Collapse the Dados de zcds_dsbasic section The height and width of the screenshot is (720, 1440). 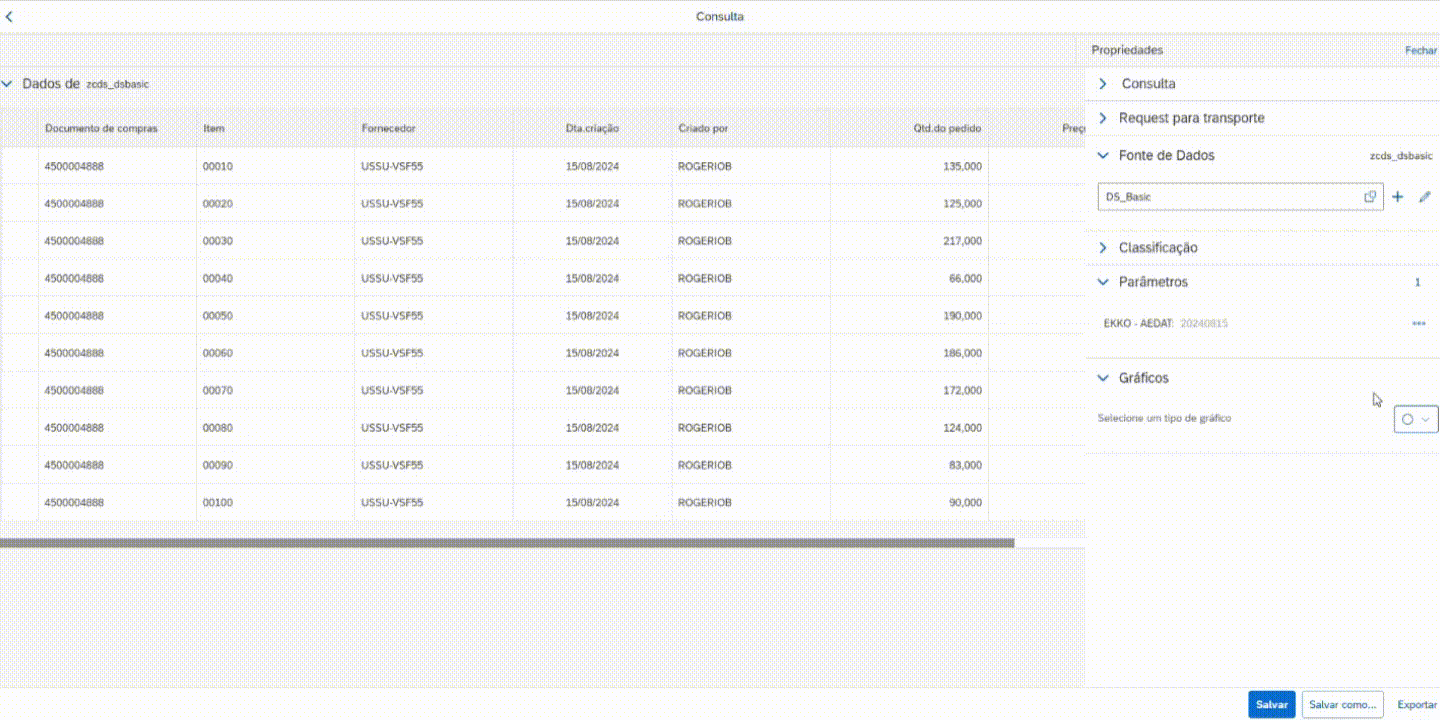pos(8,84)
